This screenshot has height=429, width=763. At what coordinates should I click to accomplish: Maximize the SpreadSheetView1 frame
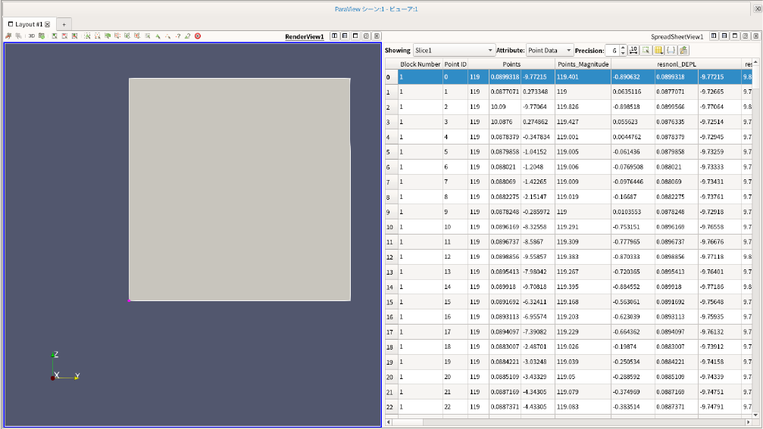(x=735, y=36)
